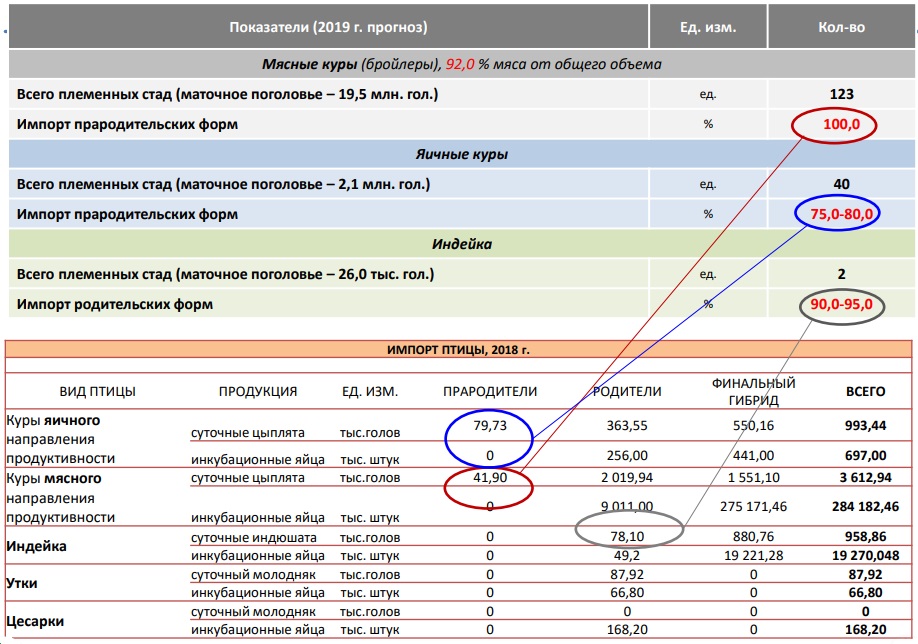Image resolution: width=918 pixels, height=644 pixels.
Task: Click the cell '41,90'
Action: tap(490, 477)
